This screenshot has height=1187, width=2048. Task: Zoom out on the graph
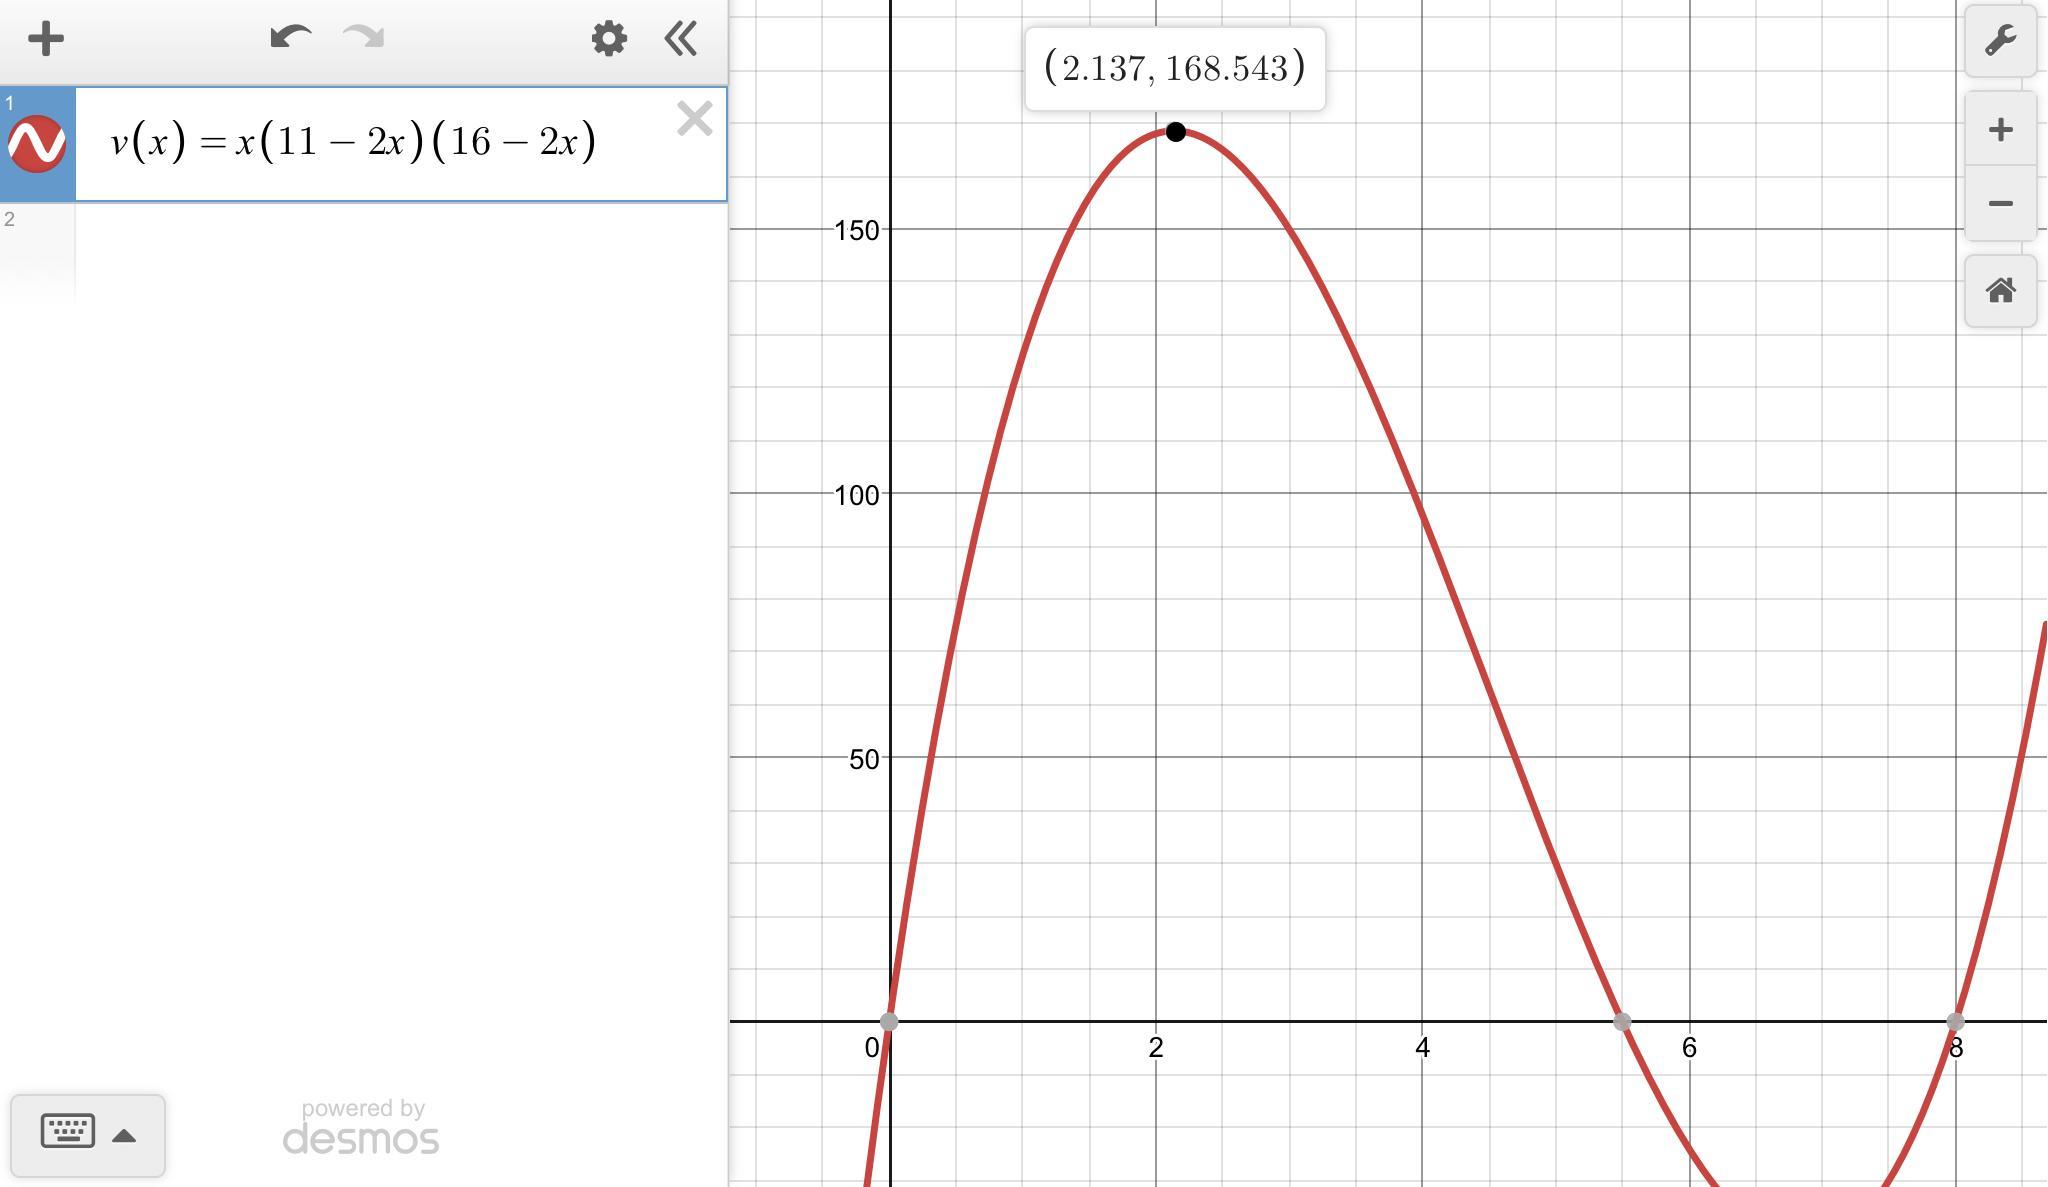(x=2000, y=203)
